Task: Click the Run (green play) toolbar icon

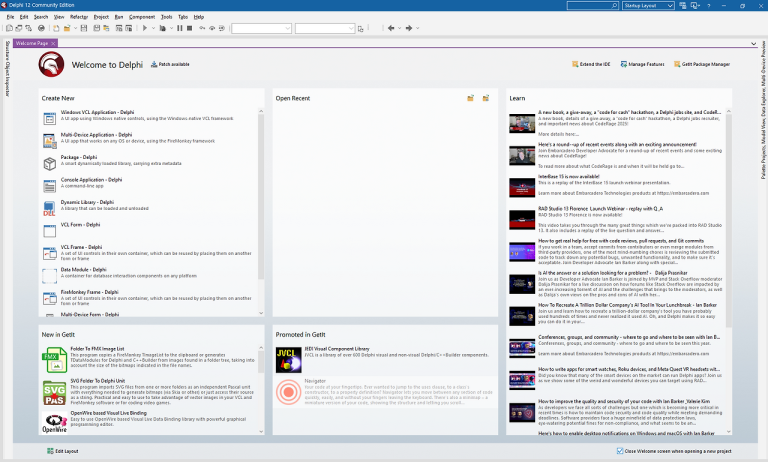Action: pos(145,28)
